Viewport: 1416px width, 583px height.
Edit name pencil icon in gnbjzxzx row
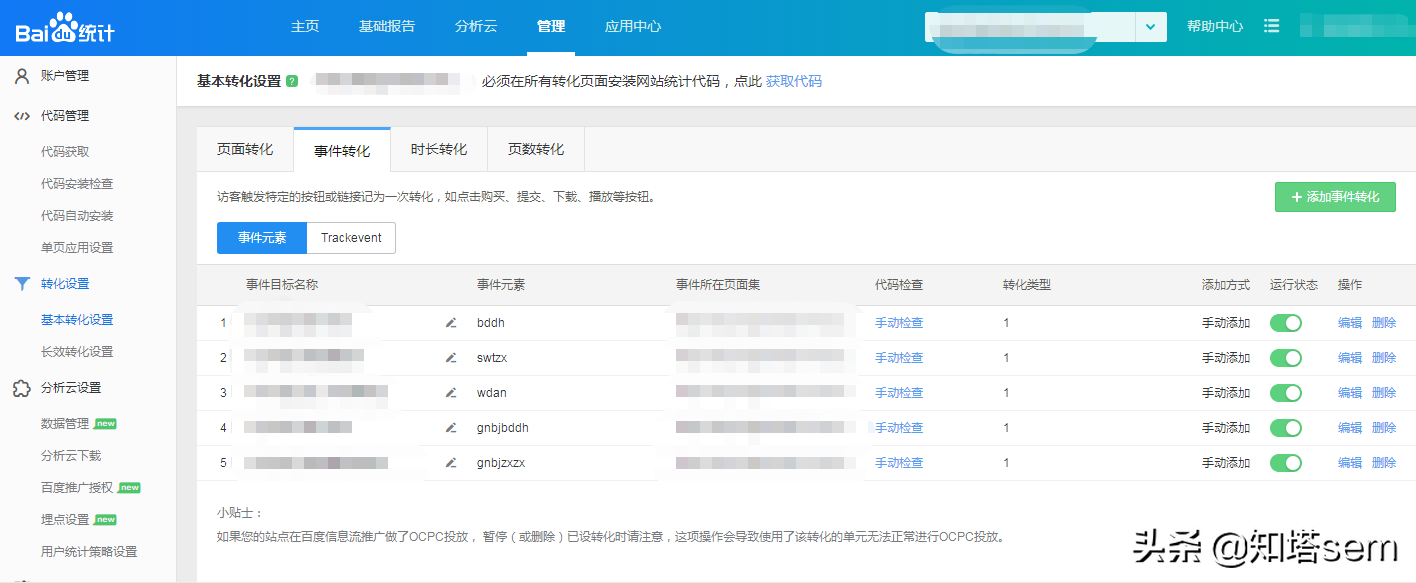point(451,463)
